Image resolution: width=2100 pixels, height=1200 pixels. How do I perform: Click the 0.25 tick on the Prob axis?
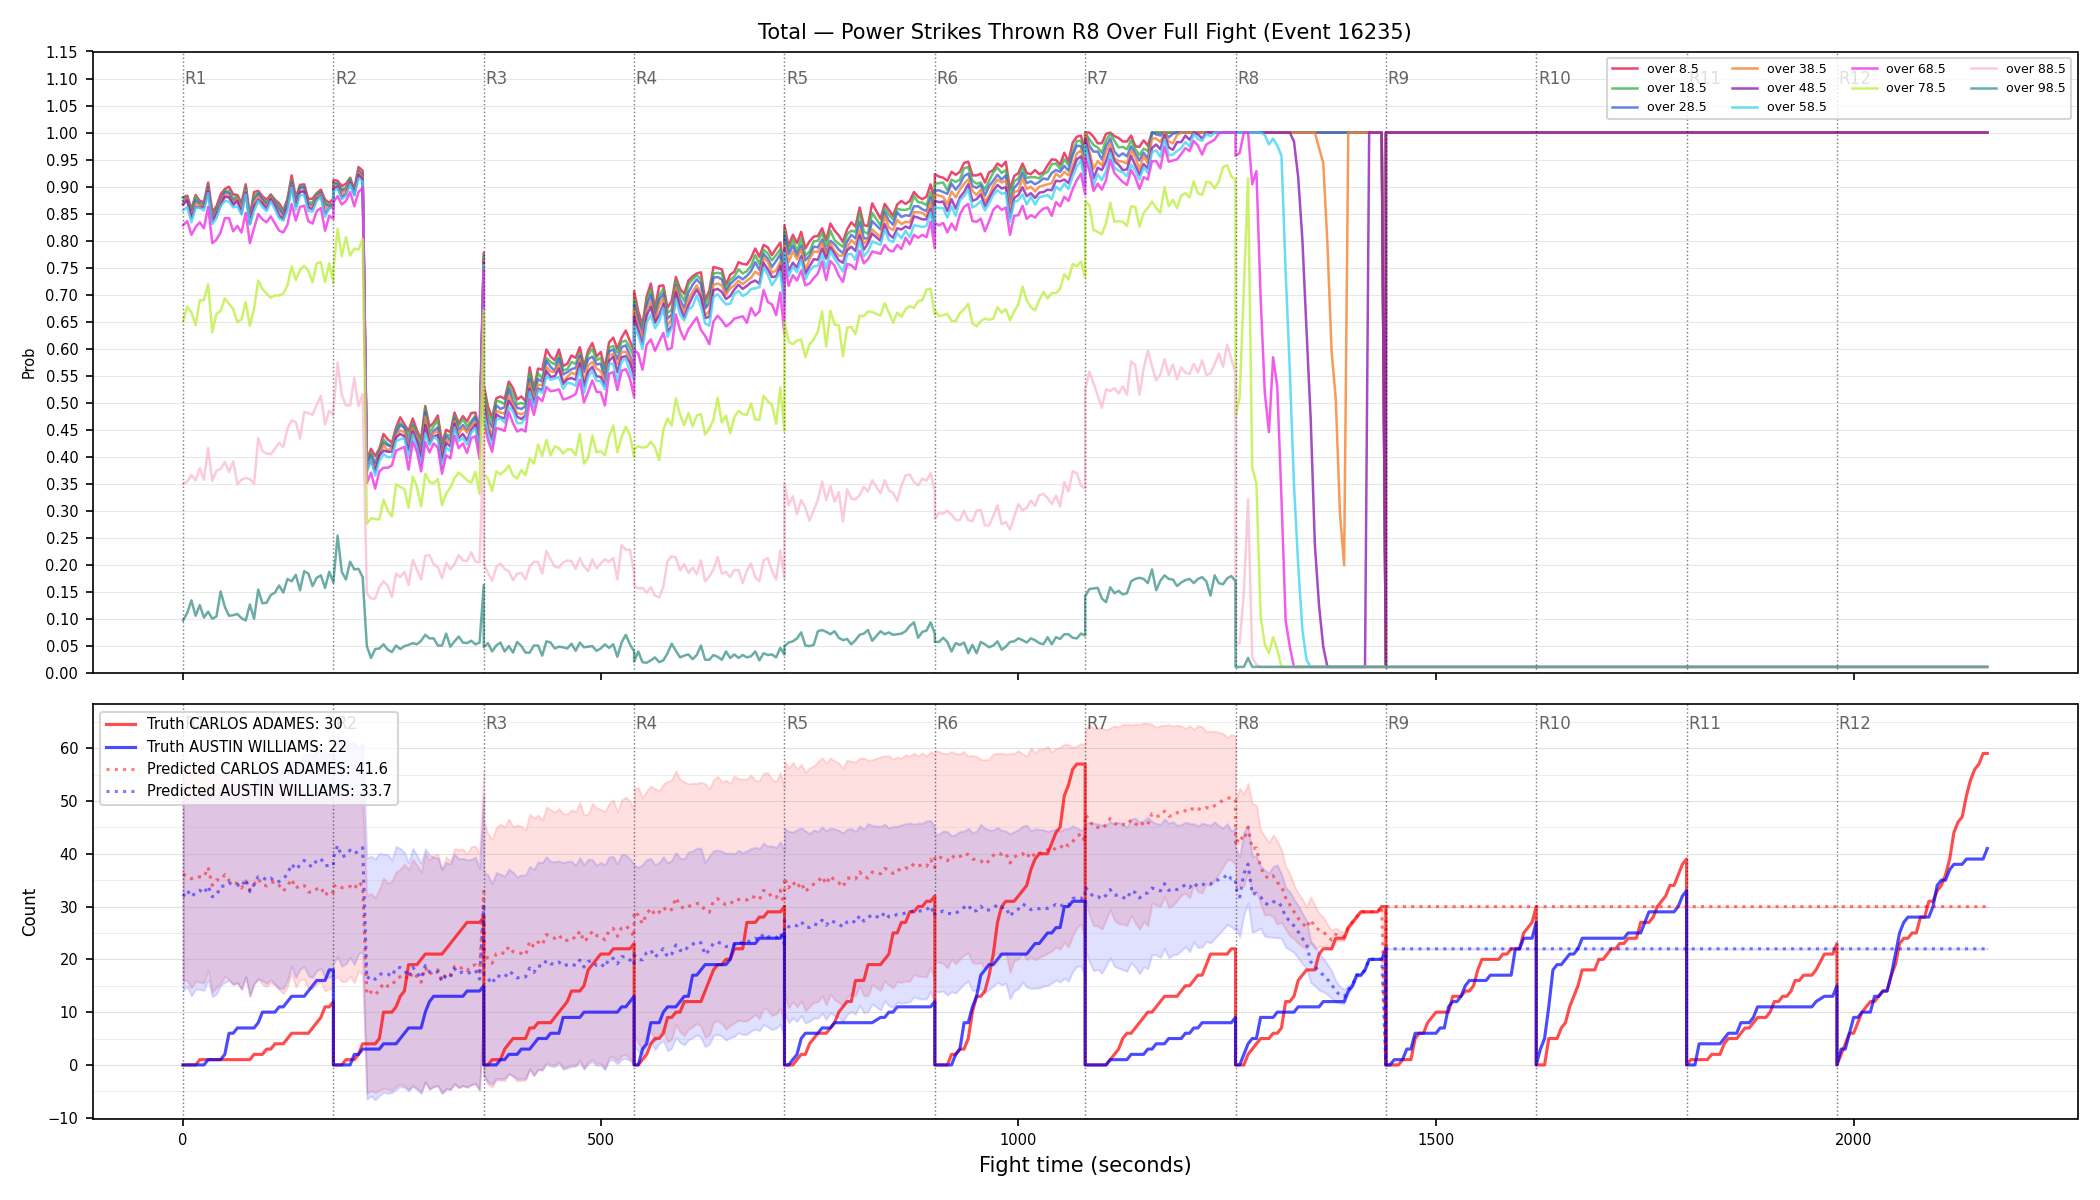pos(62,538)
